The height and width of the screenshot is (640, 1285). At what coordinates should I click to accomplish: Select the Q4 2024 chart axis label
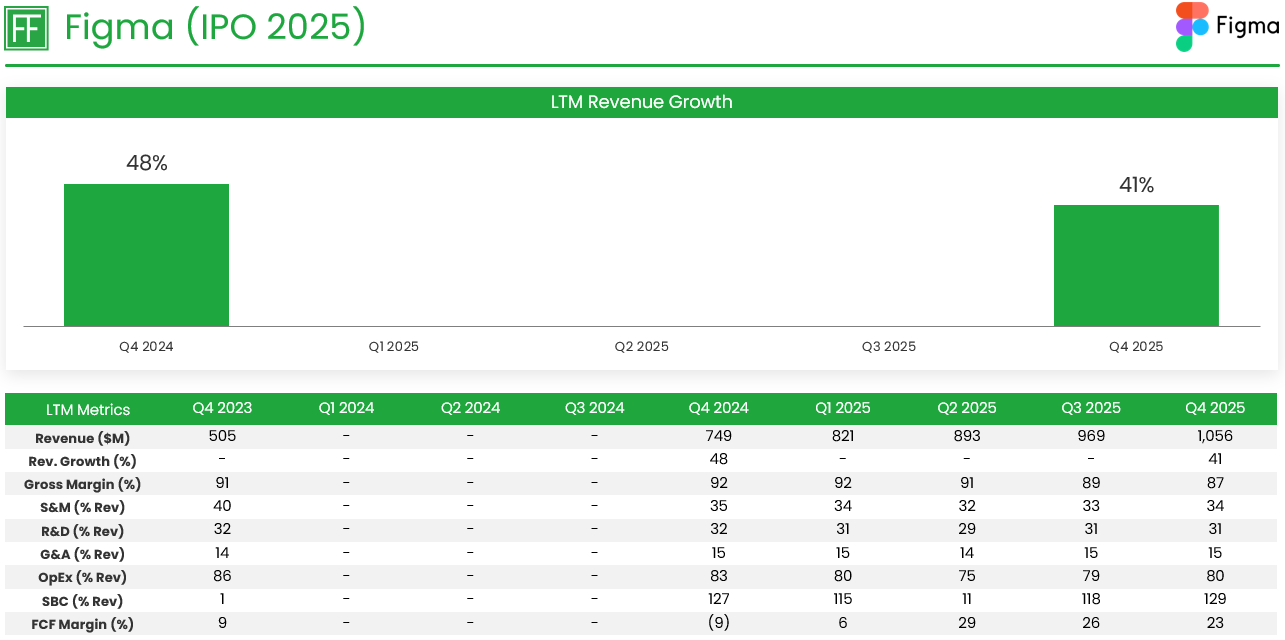point(146,347)
